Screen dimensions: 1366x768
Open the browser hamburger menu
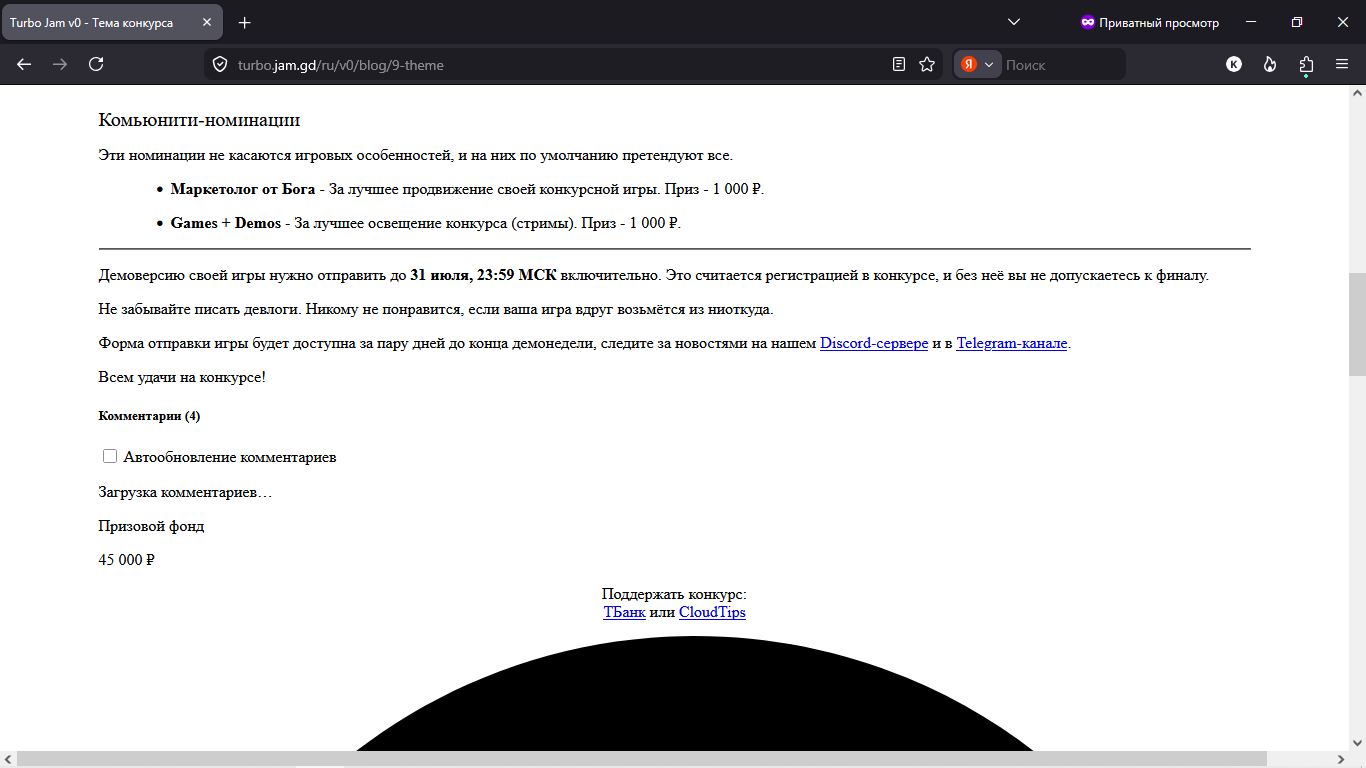[x=1342, y=64]
